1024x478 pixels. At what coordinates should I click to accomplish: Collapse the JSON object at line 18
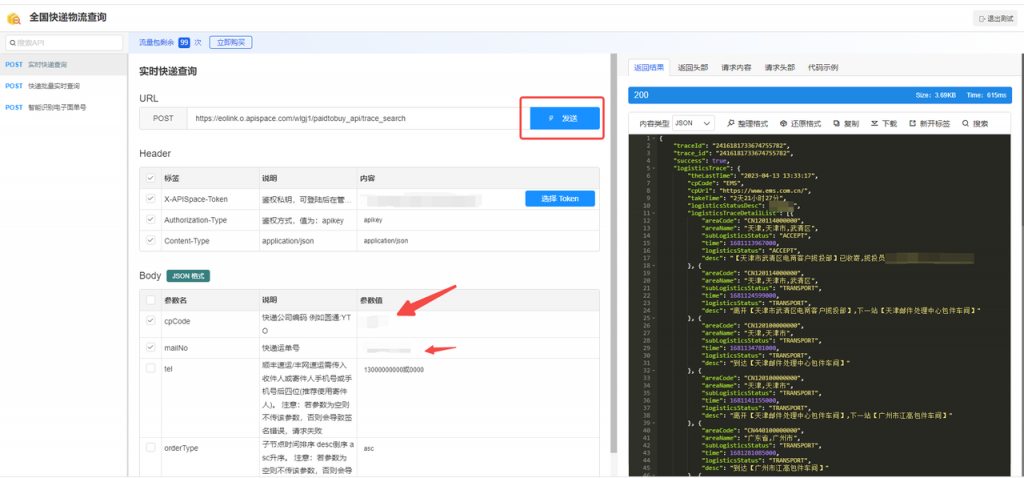click(656, 265)
